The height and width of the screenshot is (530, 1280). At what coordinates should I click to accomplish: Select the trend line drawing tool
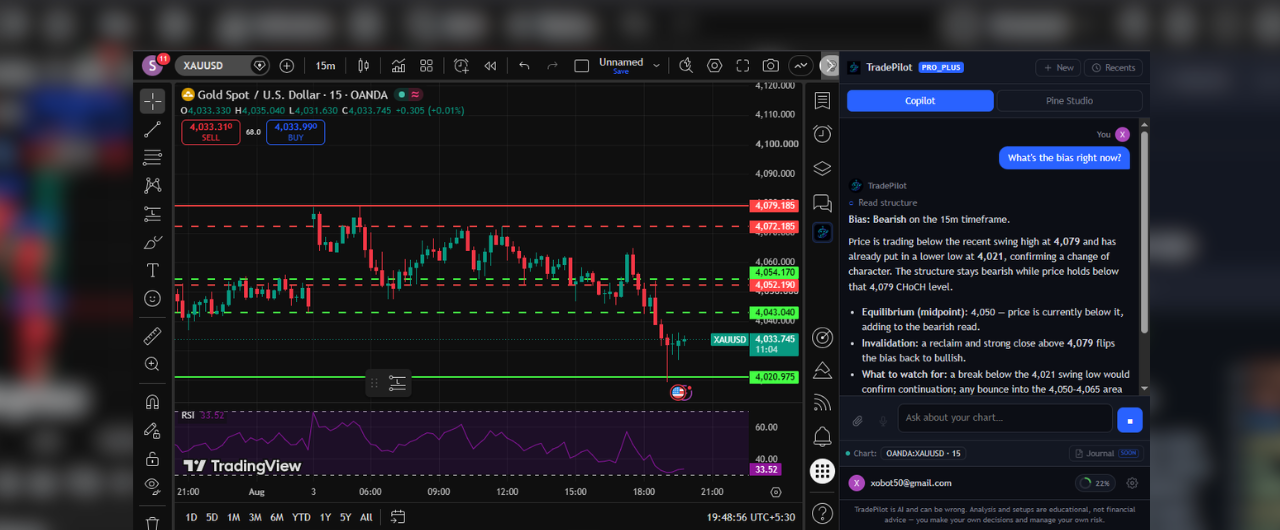pos(152,129)
